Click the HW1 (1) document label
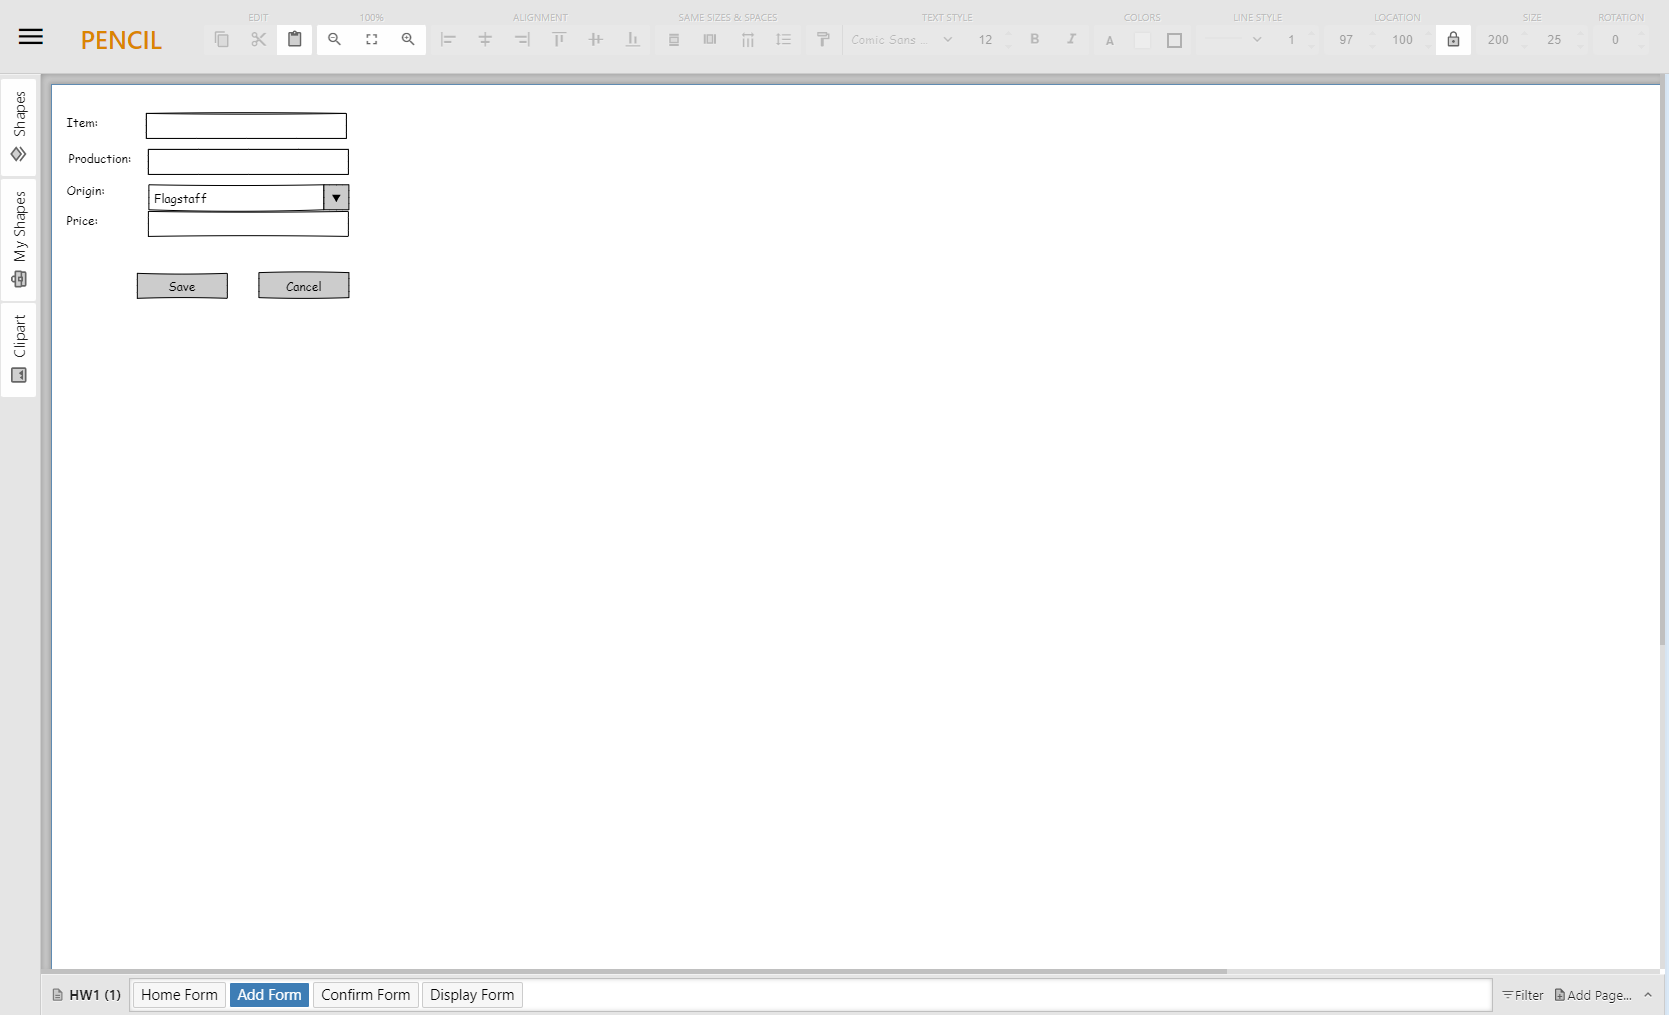The width and height of the screenshot is (1669, 1015). (87, 995)
